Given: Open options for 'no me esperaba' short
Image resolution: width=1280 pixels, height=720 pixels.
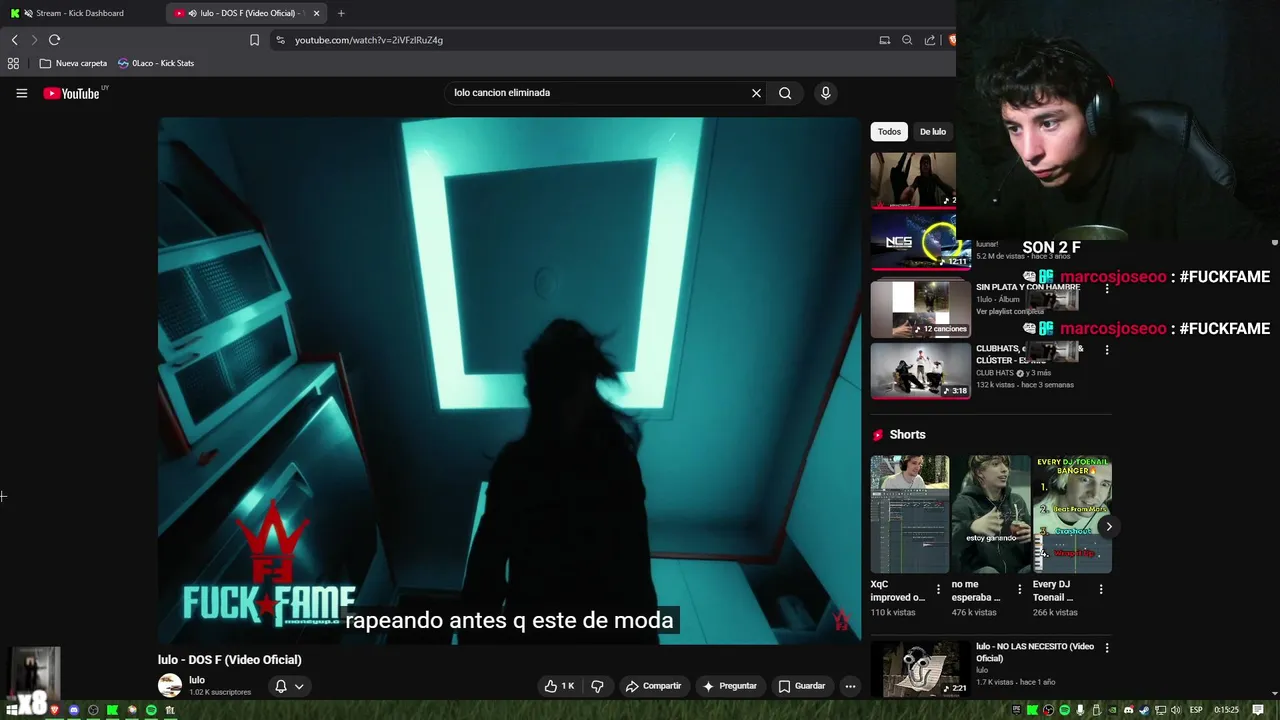Looking at the screenshot, I should (1019, 590).
